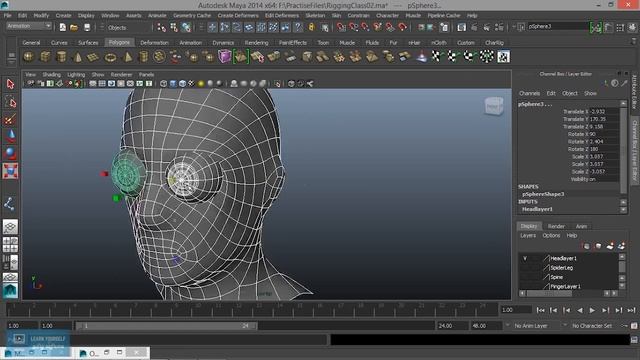Click the purple cube shelf icon
Viewport: 640px width, 360px height.
224,57
